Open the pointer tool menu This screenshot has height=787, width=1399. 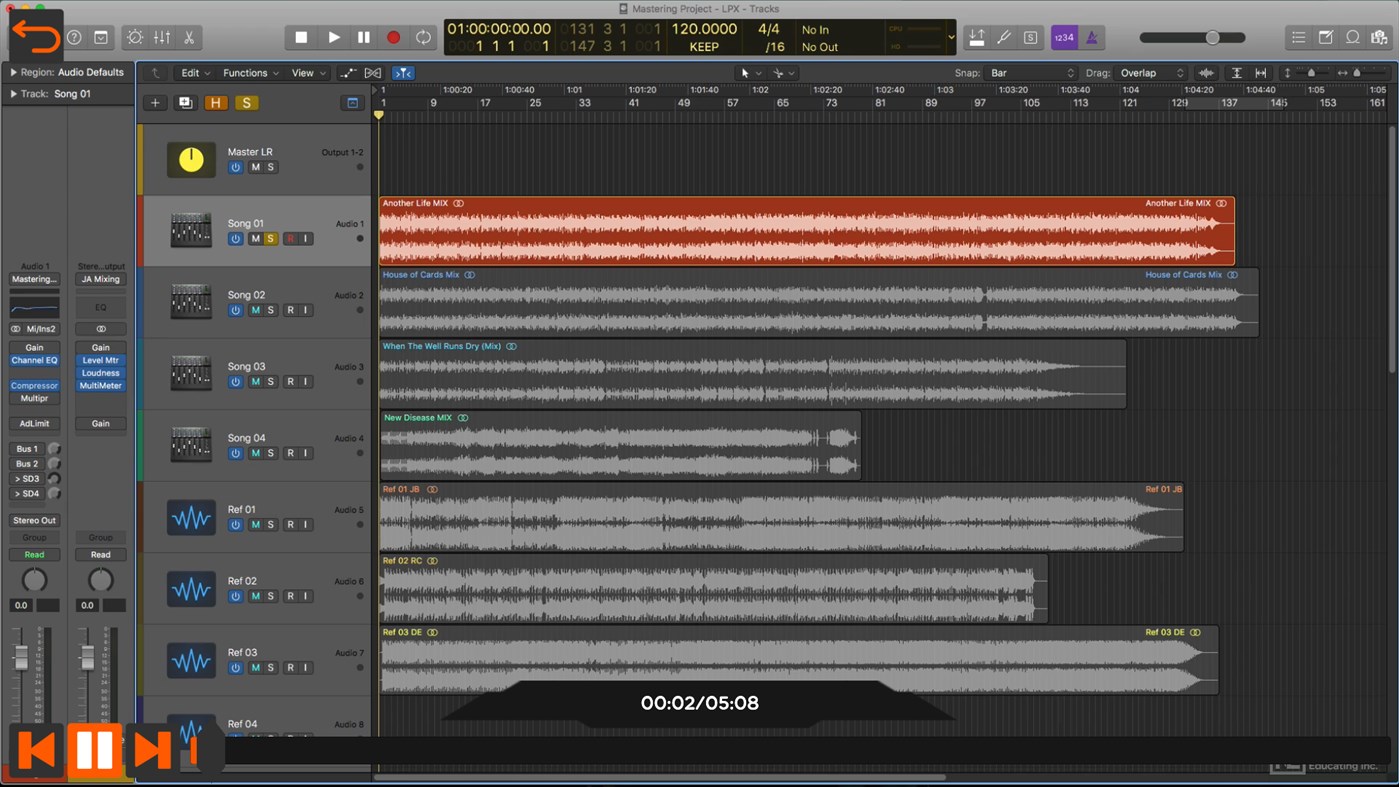click(x=750, y=73)
